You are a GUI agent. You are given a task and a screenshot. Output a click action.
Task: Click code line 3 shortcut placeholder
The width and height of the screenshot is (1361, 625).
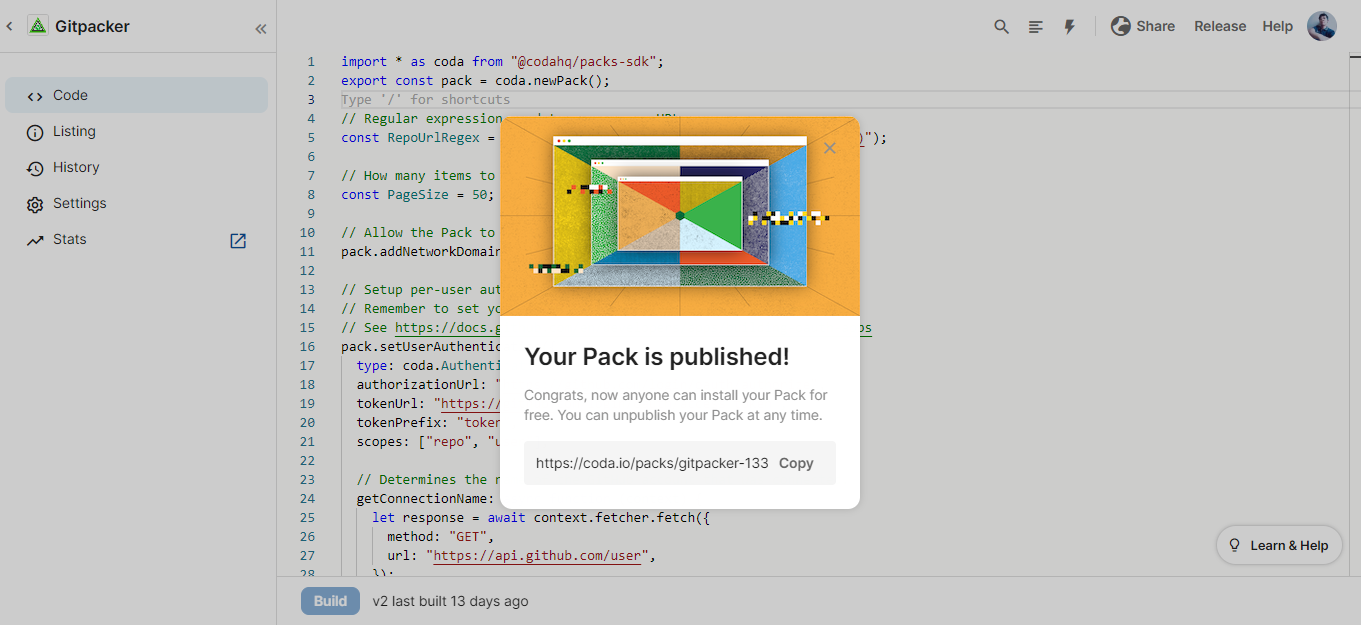(425, 100)
